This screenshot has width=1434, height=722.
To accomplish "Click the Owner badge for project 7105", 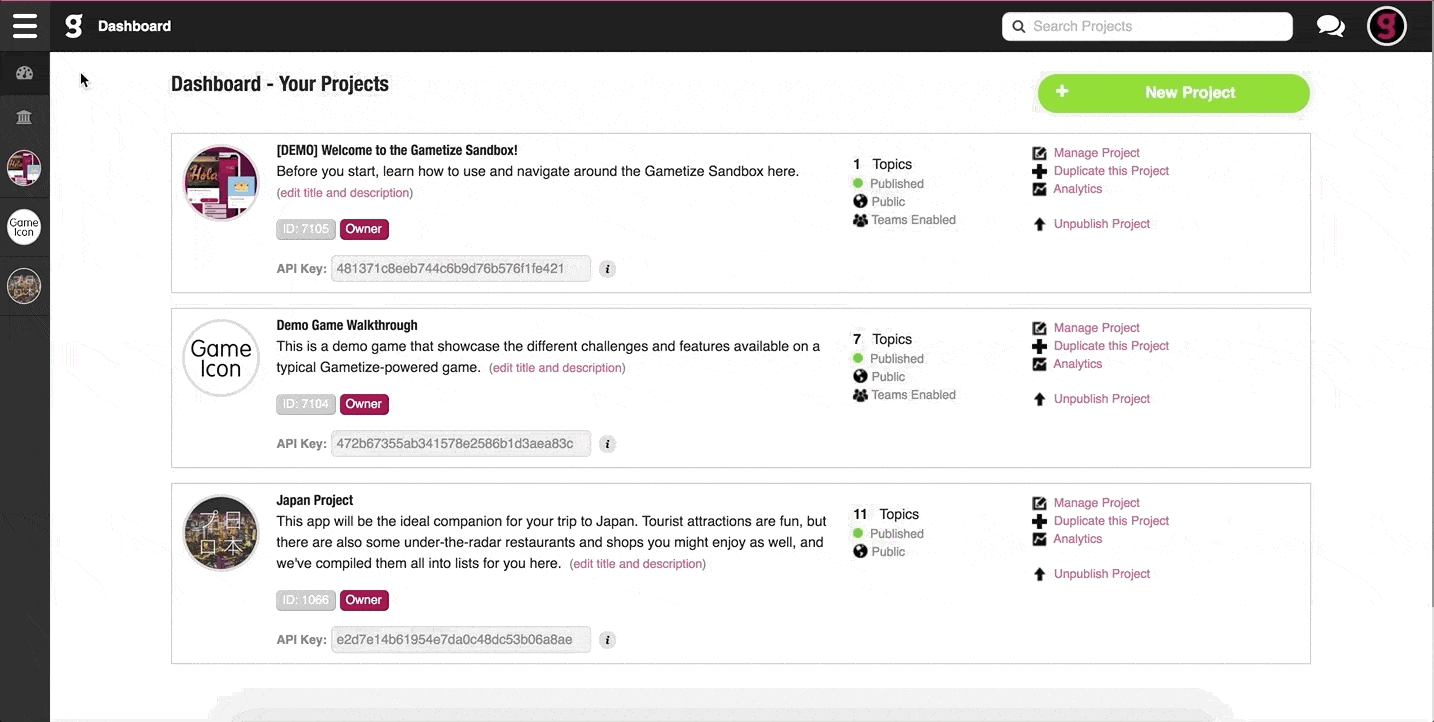I will pyautogui.click(x=364, y=229).
